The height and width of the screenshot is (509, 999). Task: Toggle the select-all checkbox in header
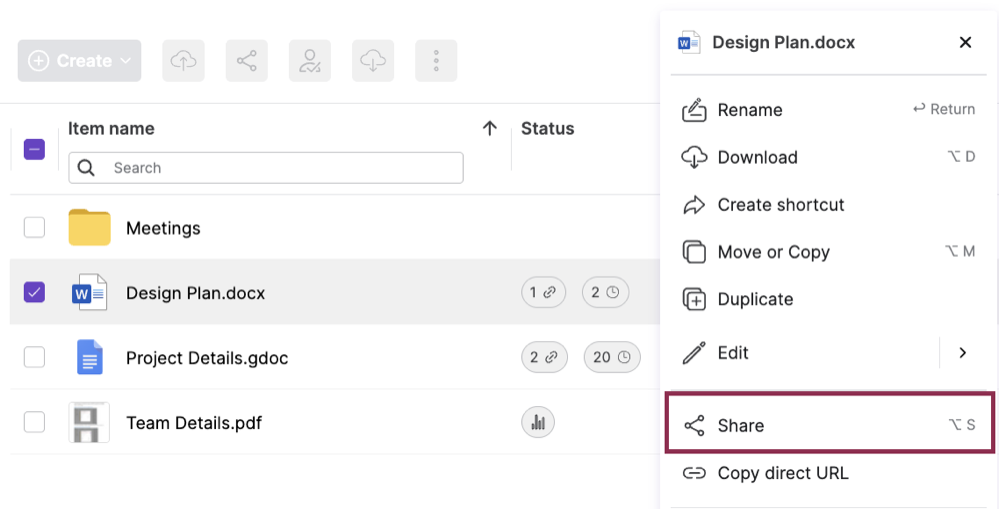34,149
